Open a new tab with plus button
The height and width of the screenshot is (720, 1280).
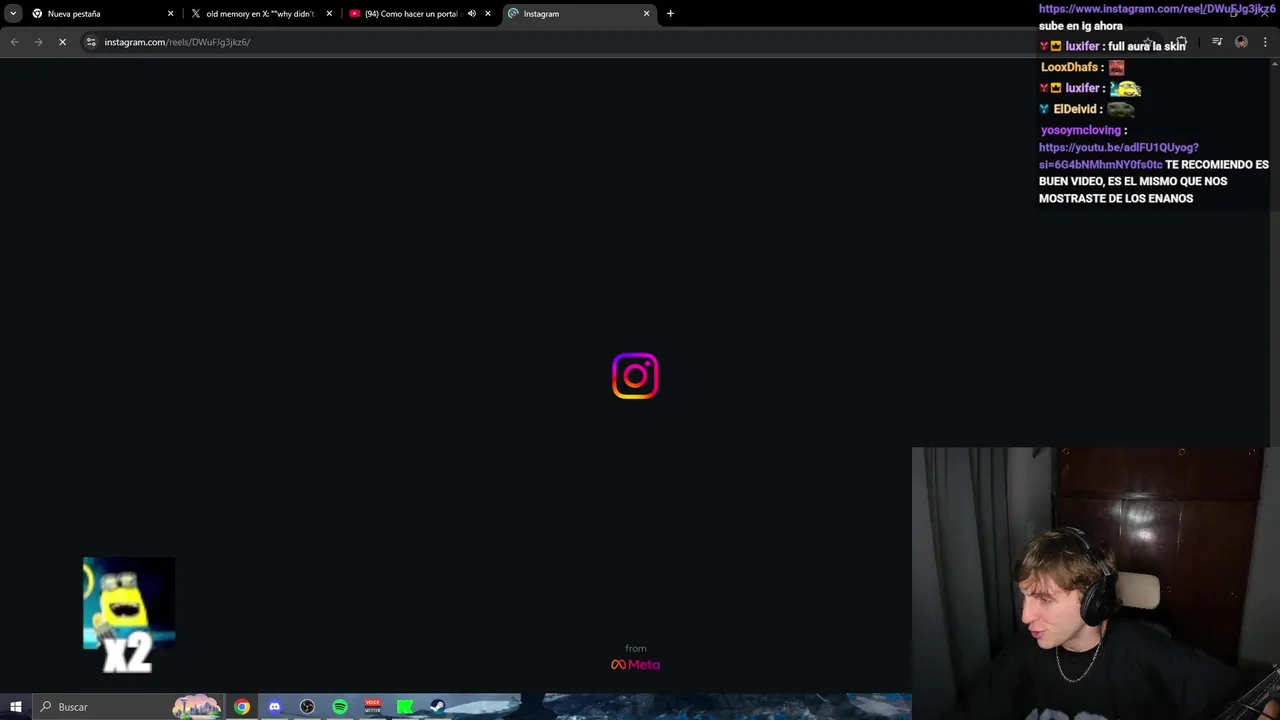670,14
